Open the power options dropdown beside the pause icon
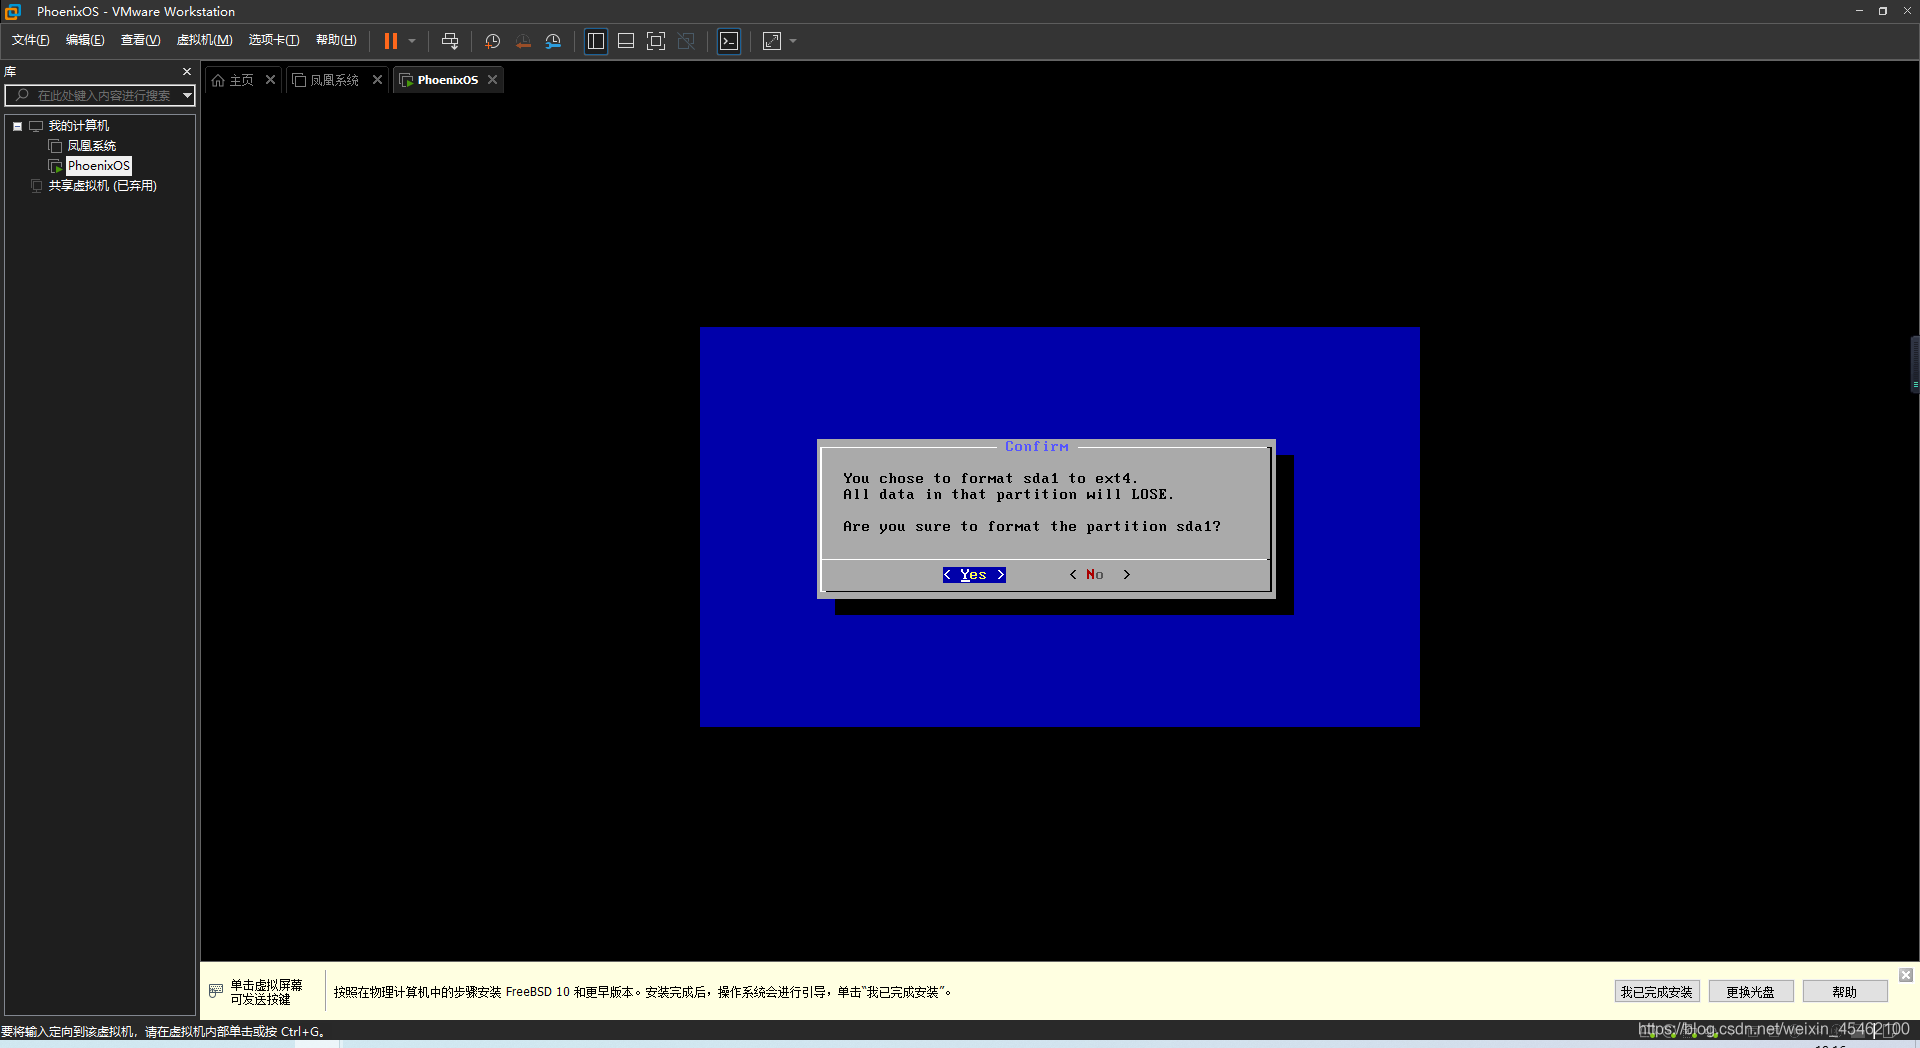The width and height of the screenshot is (1920, 1048). pyautogui.click(x=412, y=41)
